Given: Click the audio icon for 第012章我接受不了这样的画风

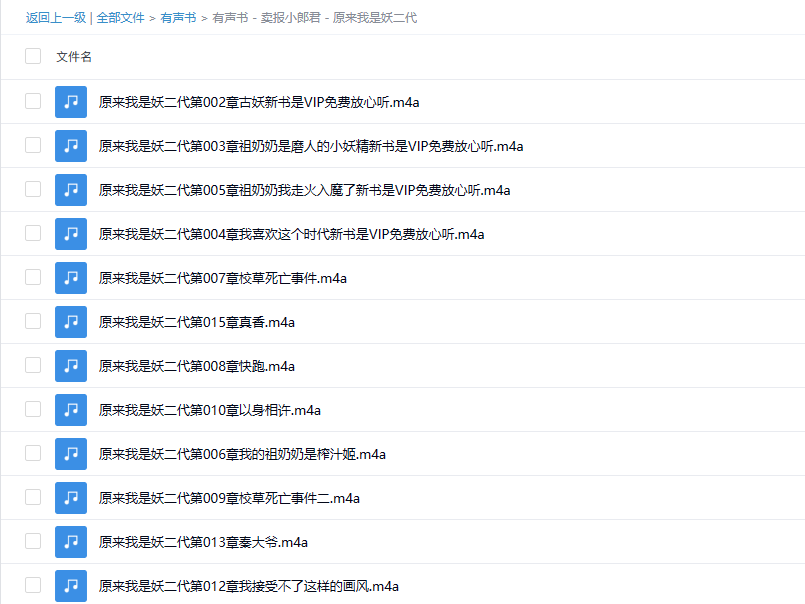Looking at the screenshot, I should click(x=71, y=585).
